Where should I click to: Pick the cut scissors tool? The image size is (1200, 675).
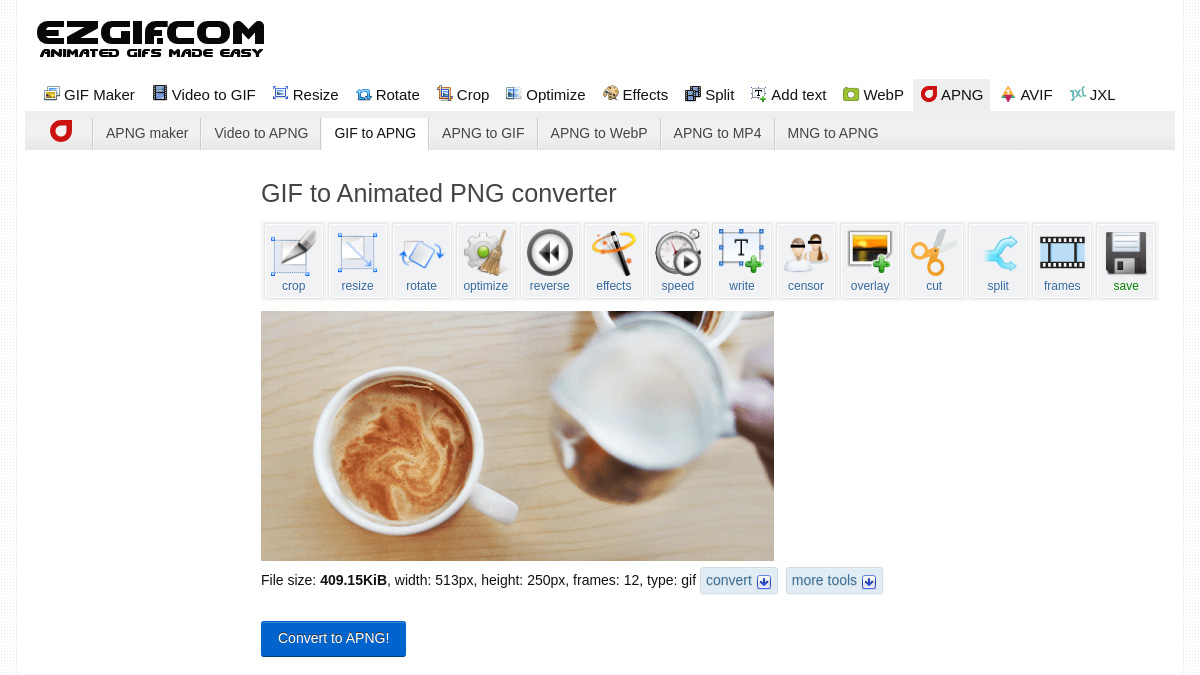pyautogui.click(x=933, y=260)
